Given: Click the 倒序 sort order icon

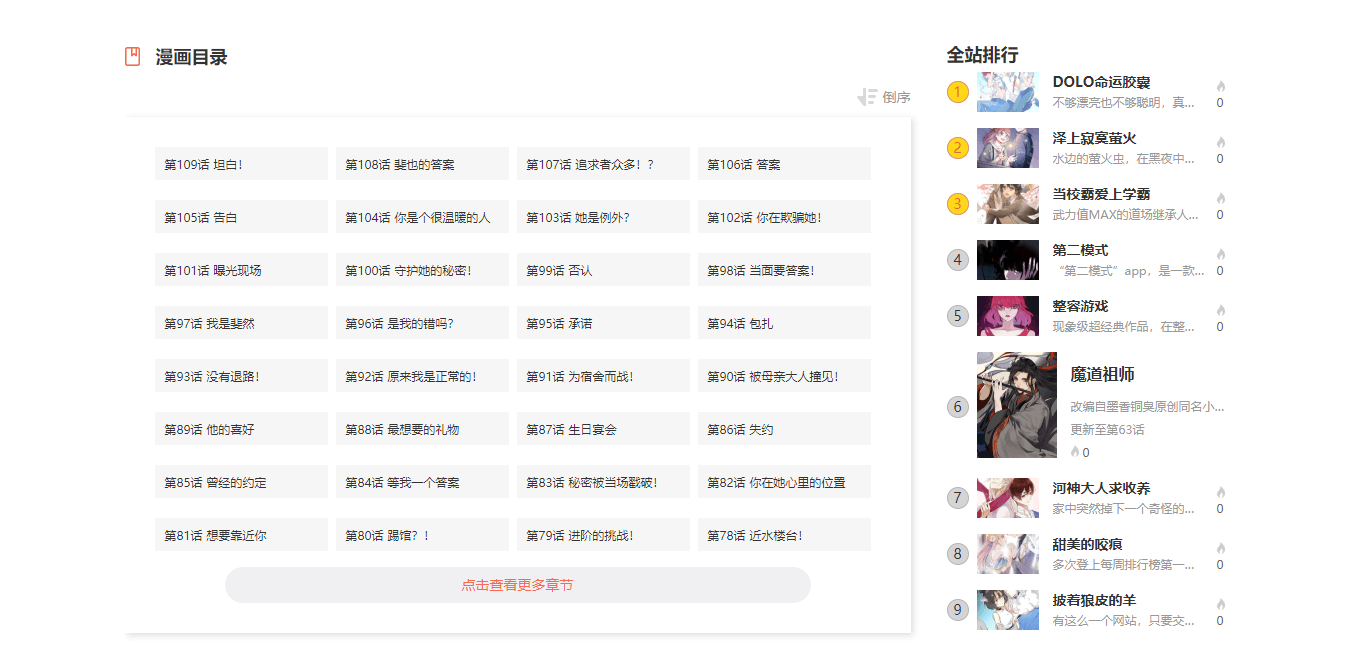Looking at the screenshot, I should point(867,97).
